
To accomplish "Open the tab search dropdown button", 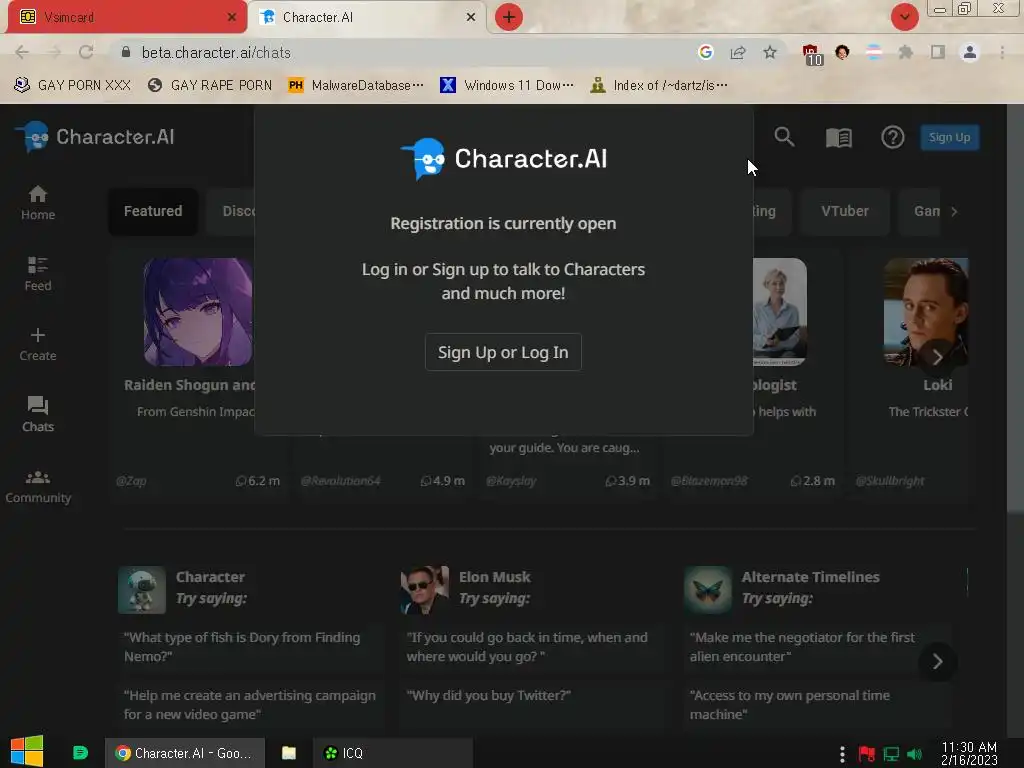I will pos(904,17).
